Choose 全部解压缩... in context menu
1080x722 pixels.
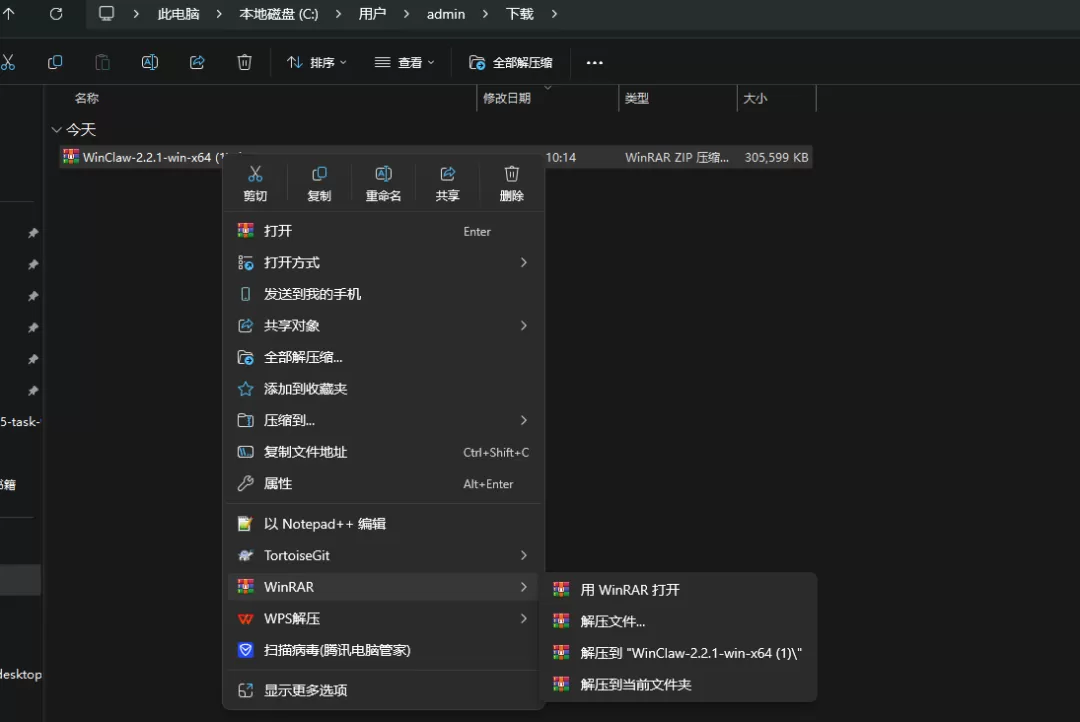[383, 357]
